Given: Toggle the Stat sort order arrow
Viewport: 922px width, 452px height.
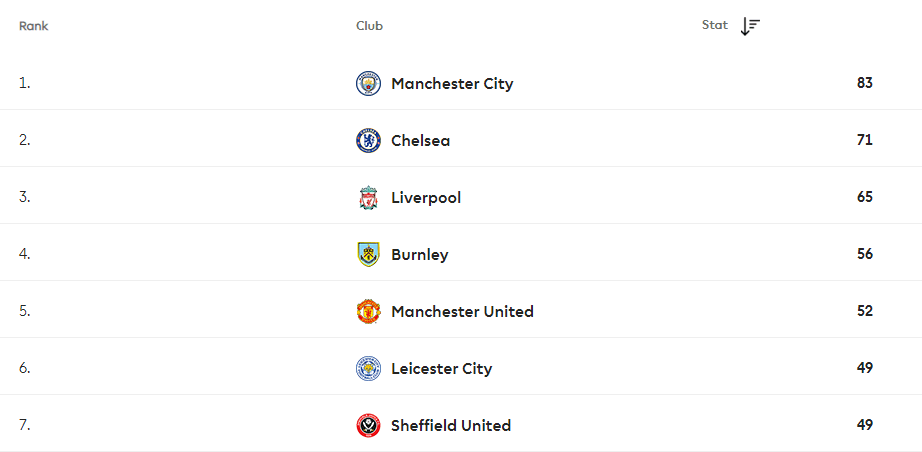Looking at the screenshot, I should (x=750, y=26).
